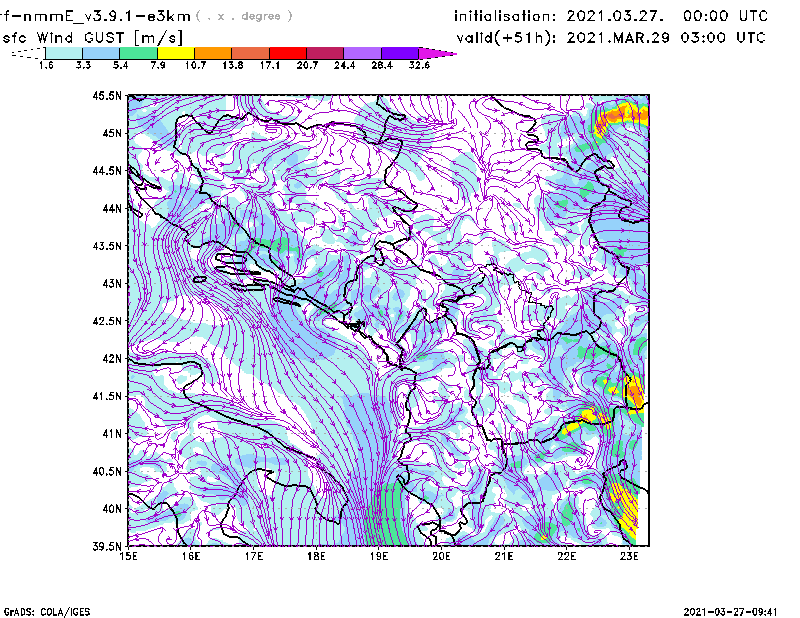Click the light blue 3.3–5.4 legend swatch

tap(101, 53)
